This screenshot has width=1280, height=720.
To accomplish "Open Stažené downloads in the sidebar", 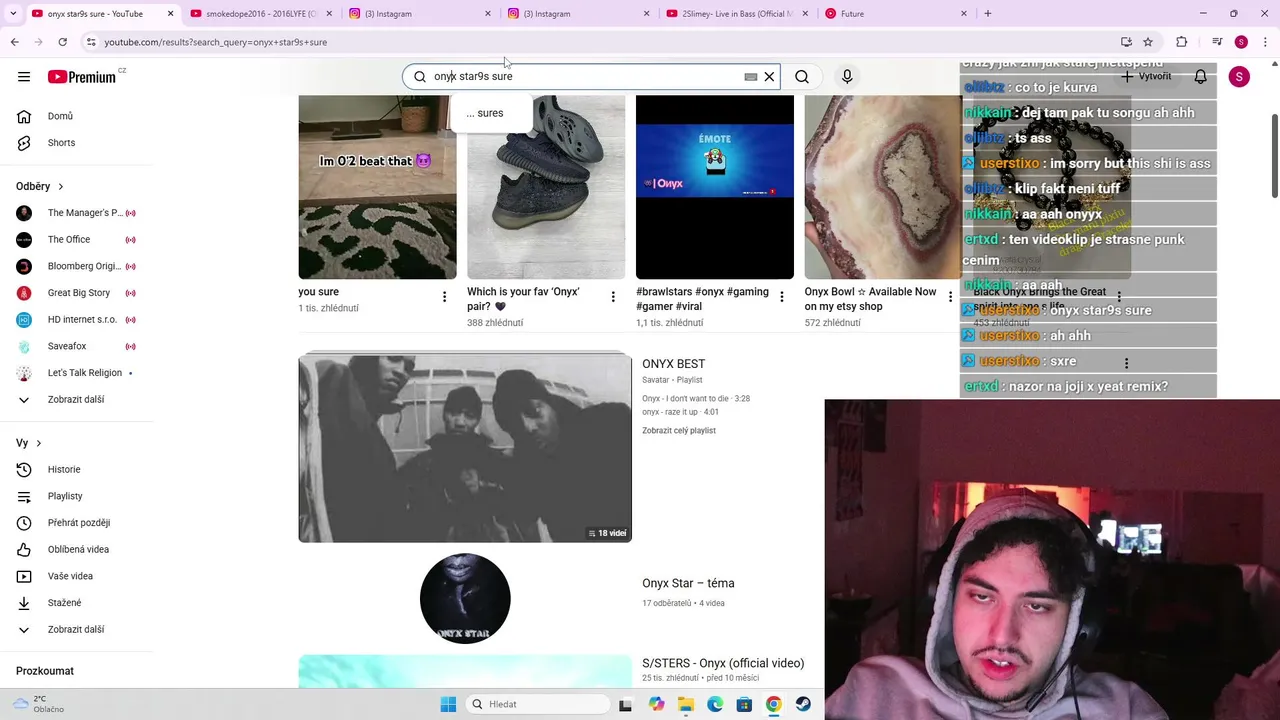I will coord(75,603).
